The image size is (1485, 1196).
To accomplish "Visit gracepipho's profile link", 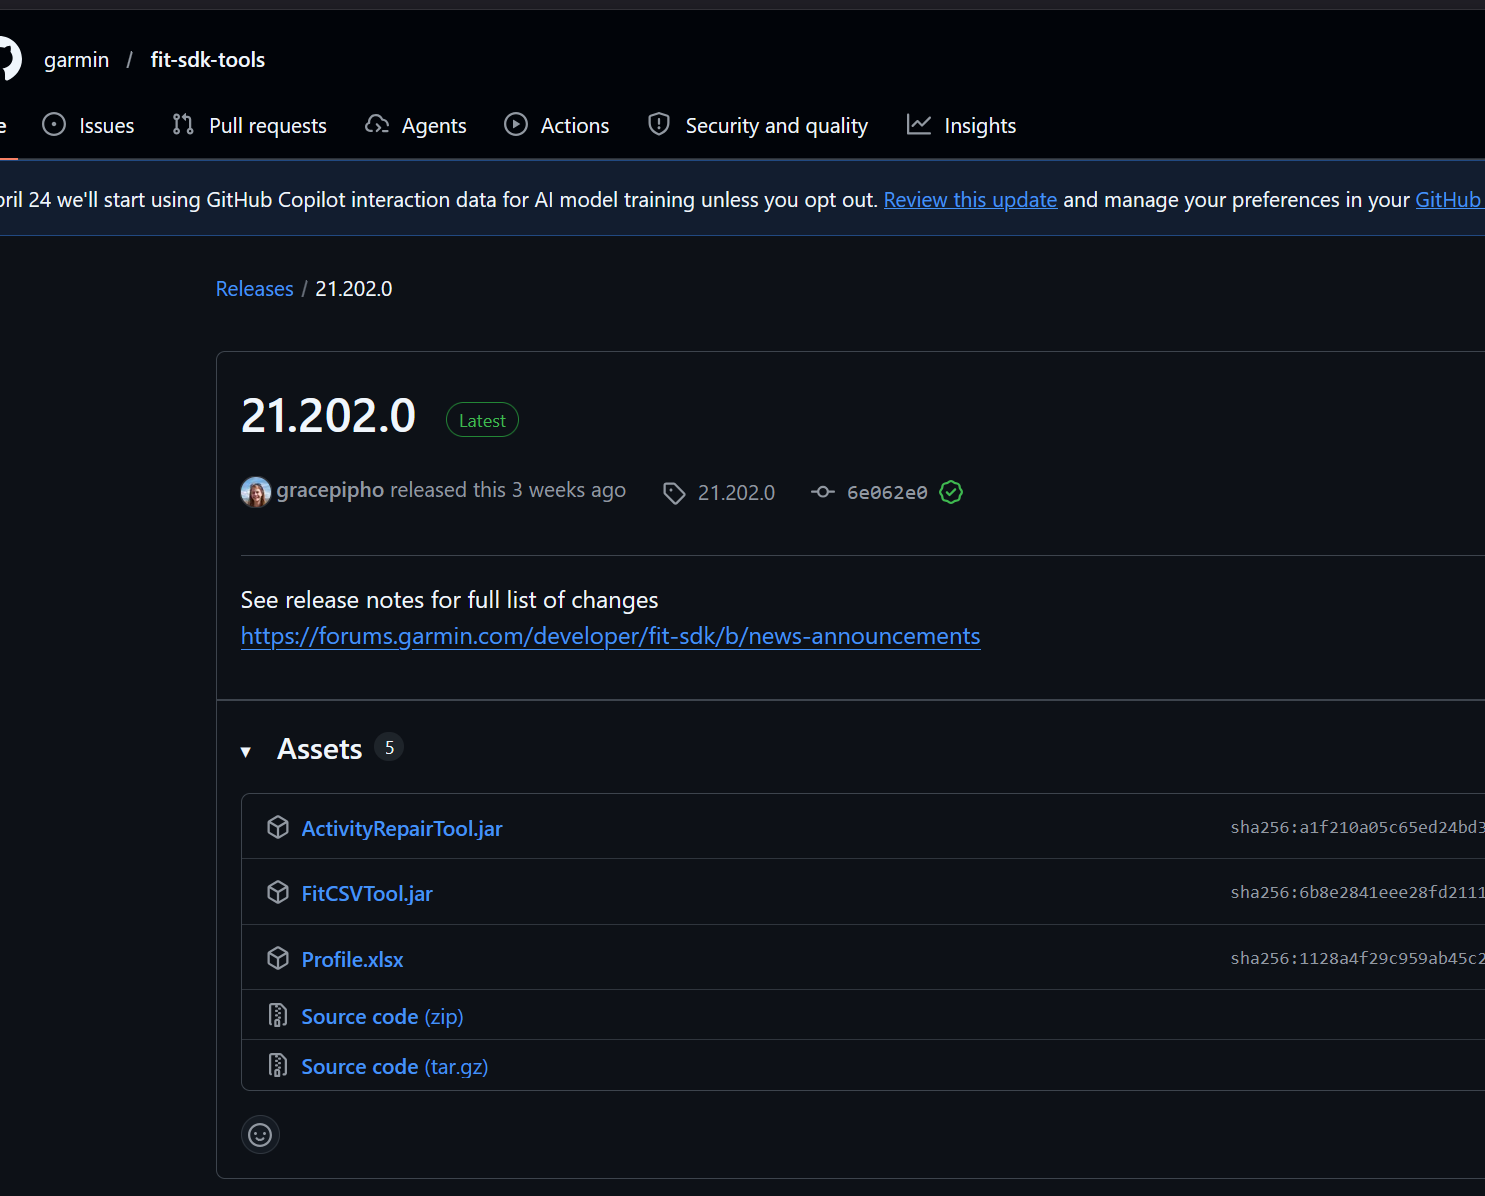I will point(330,490).
